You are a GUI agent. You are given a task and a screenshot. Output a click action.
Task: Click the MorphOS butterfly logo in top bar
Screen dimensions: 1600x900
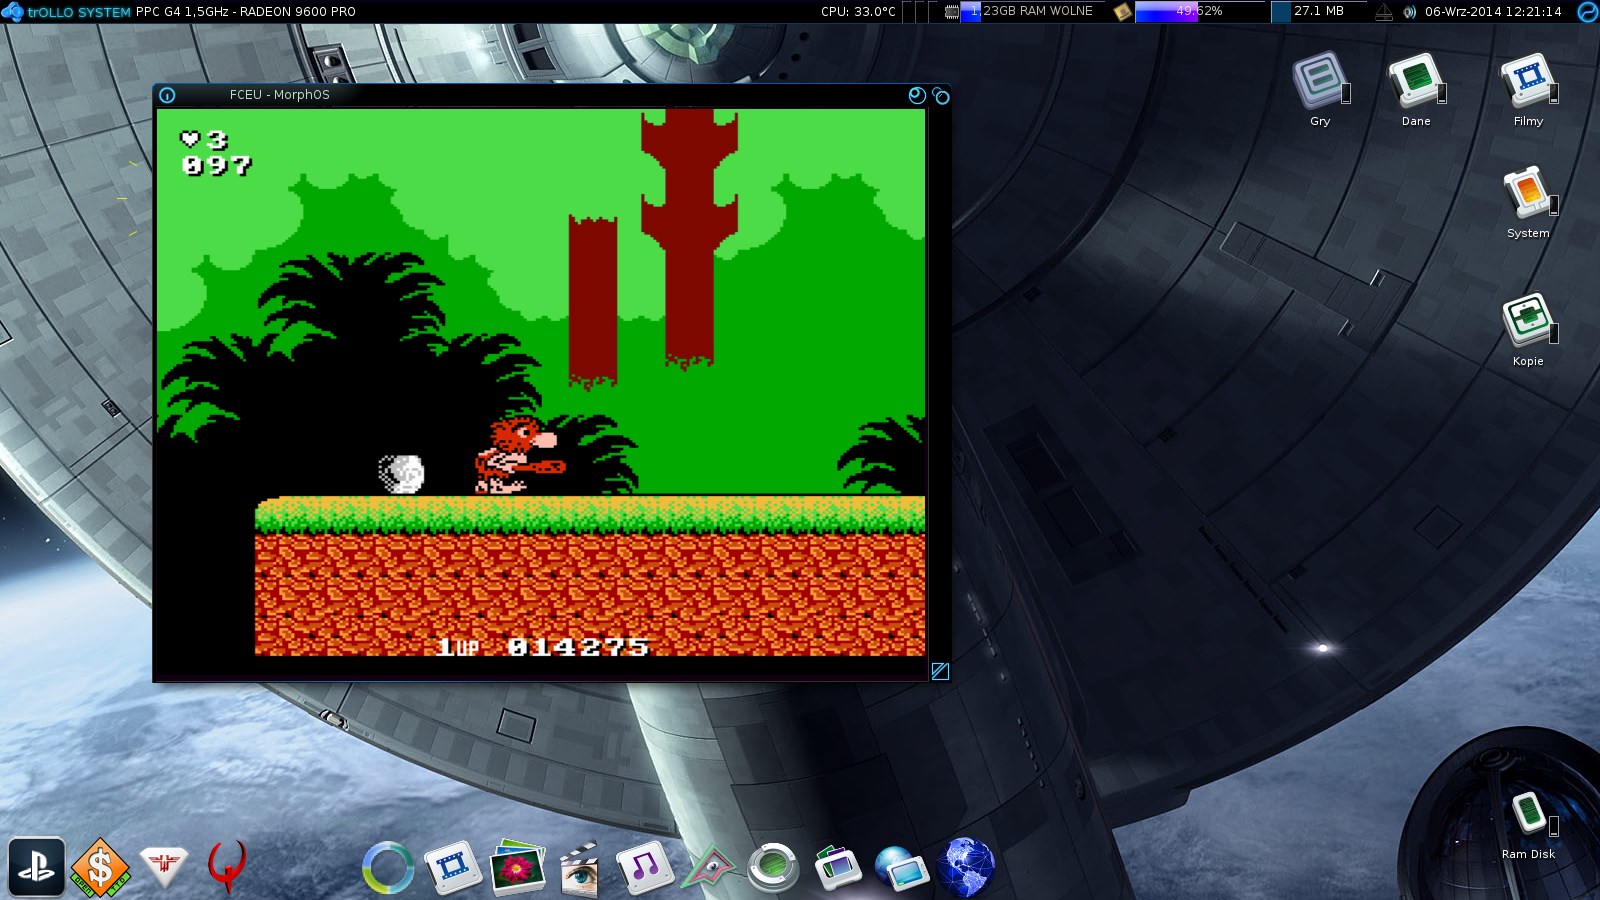(x=12, y=11)
